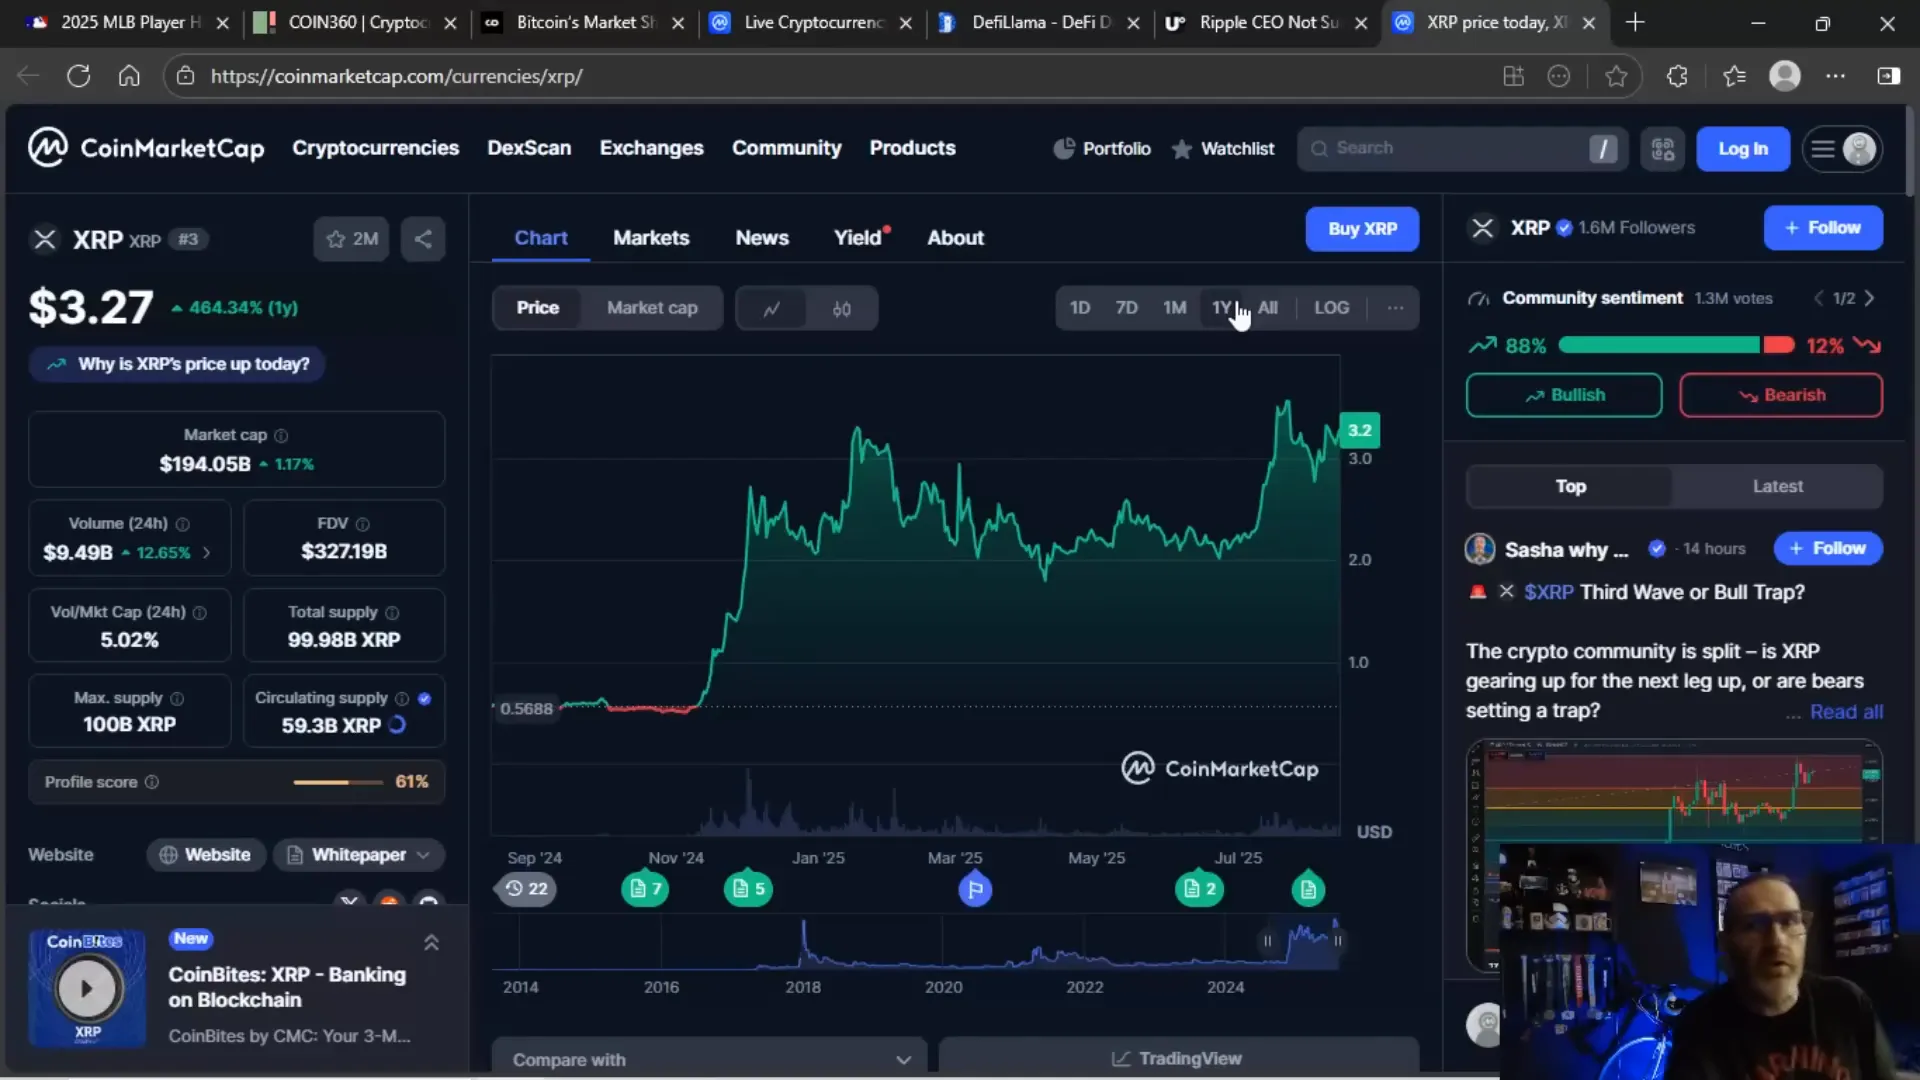Screen dimensions: 1920x1080
Task: Open the chart more options ellipsis
Action: (x=1395, y=308)
